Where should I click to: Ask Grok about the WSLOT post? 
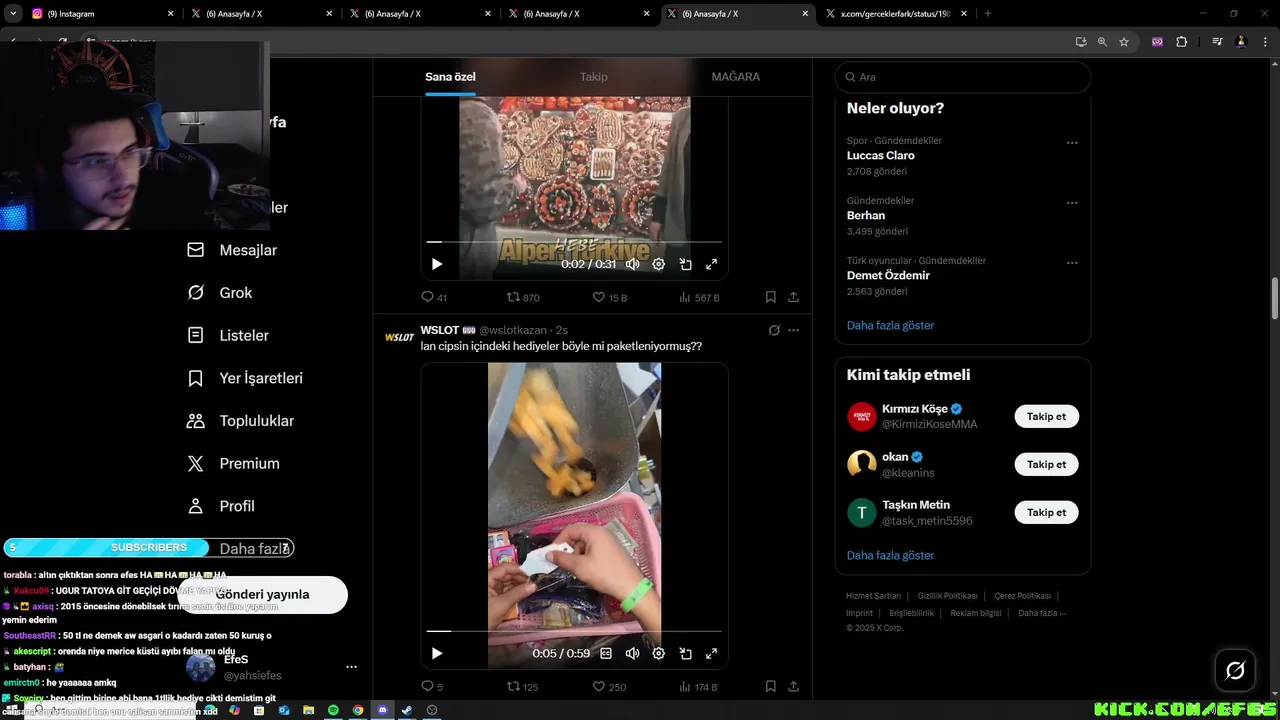click(x=774, y=330)
